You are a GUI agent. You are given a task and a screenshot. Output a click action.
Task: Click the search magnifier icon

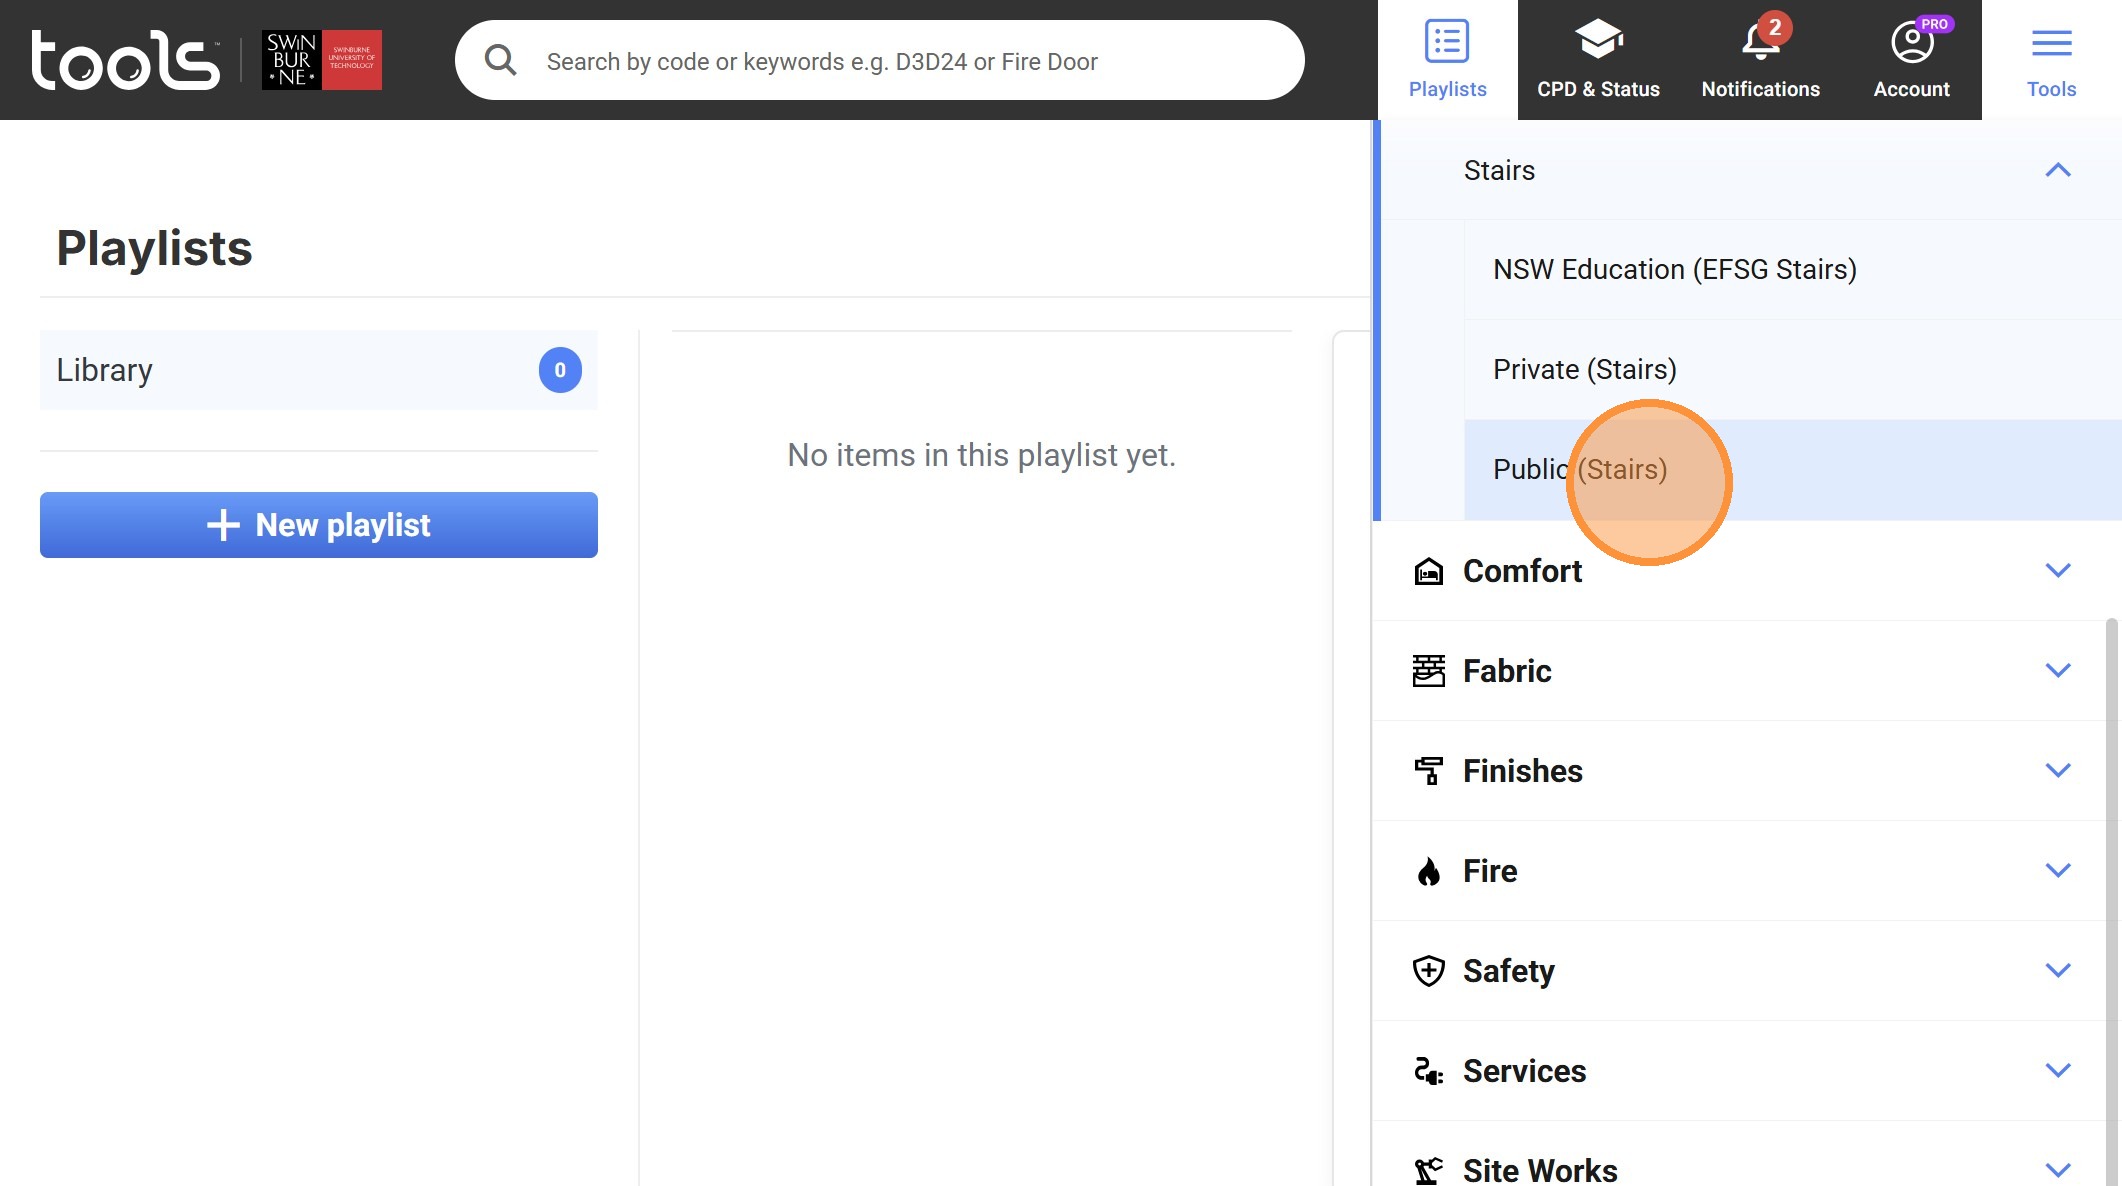click(x=500, y=61)
